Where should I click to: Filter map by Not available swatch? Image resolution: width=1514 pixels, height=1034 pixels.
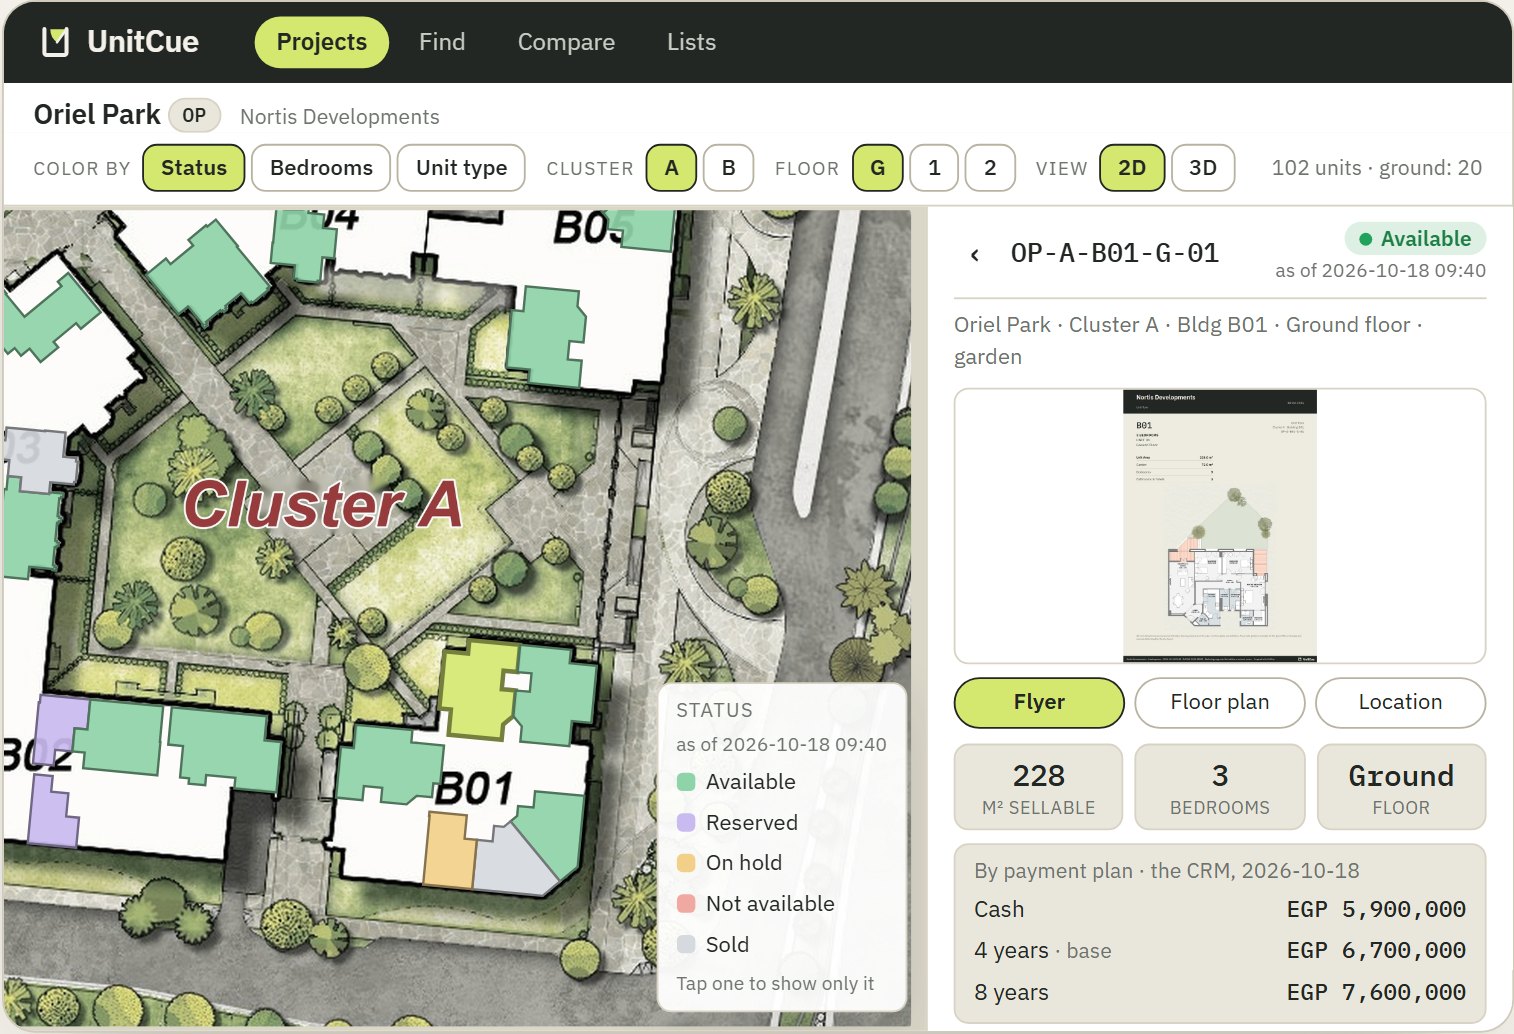pyautogui.click(x=686, y=904)
